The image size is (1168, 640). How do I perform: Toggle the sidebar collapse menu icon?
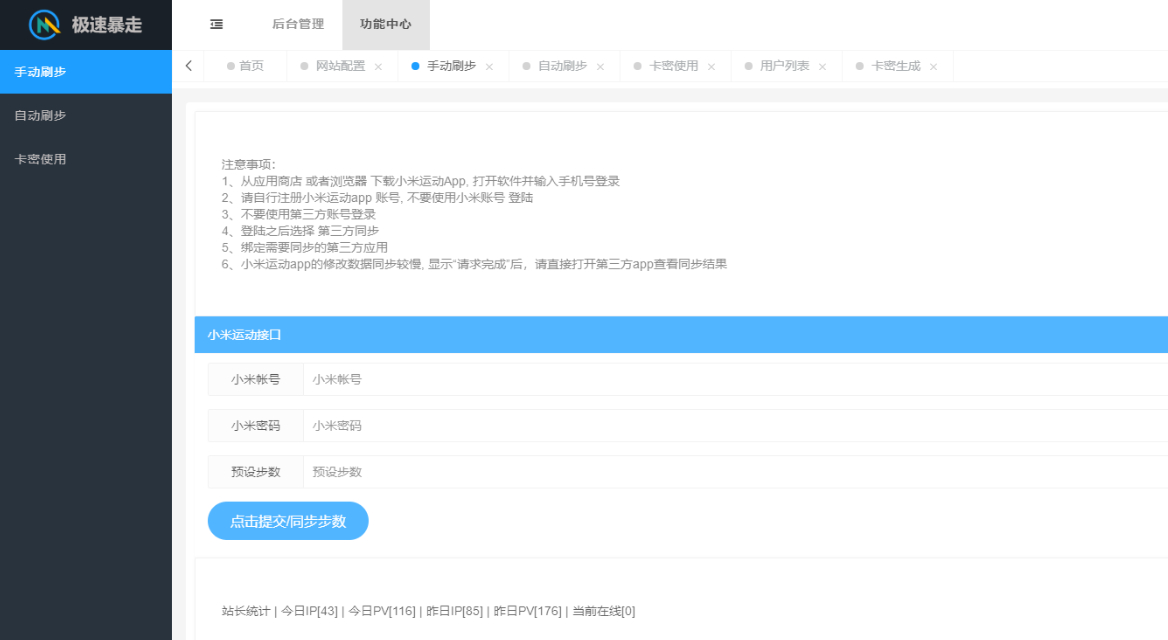coord(217,25)
